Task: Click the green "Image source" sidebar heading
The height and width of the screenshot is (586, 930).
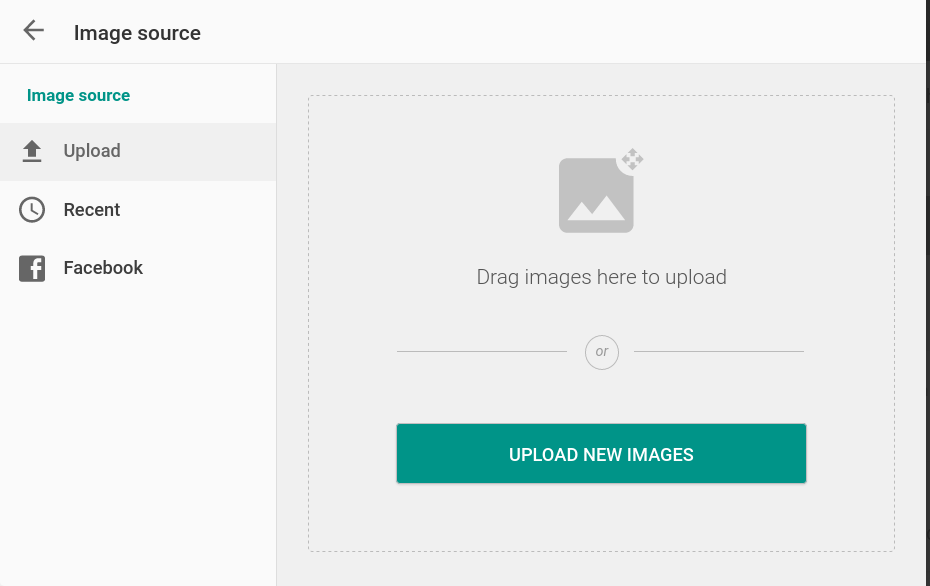Action: [x=79, y=96]
